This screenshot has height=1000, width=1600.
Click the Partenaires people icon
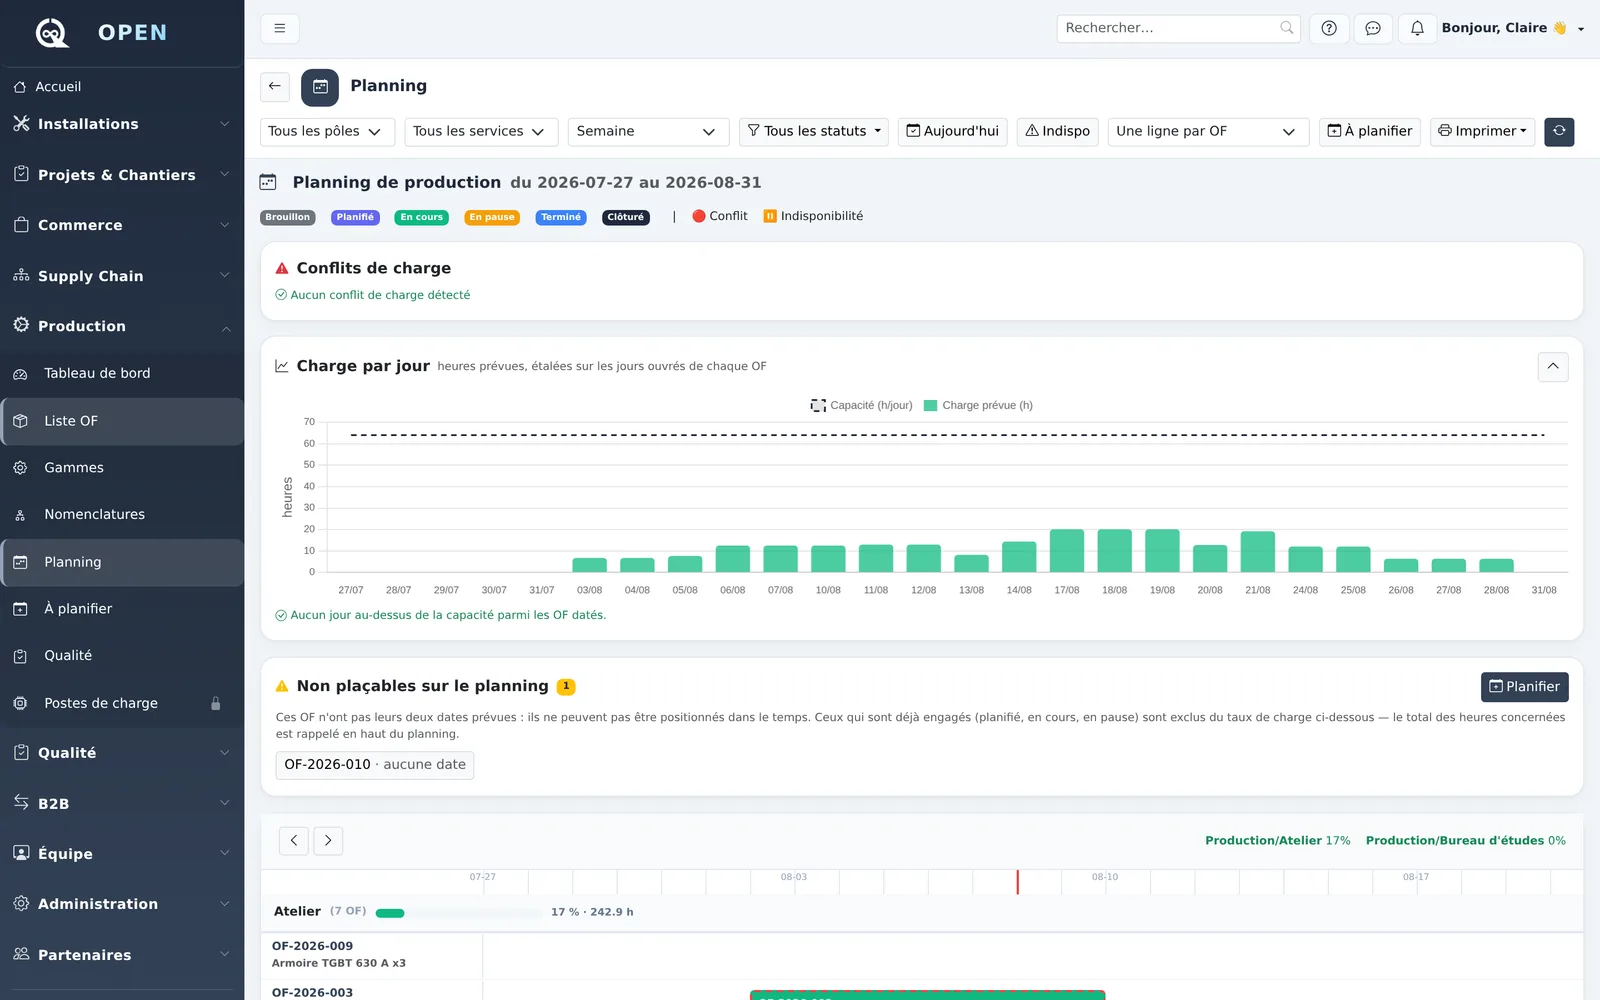[x=21, y=954]
